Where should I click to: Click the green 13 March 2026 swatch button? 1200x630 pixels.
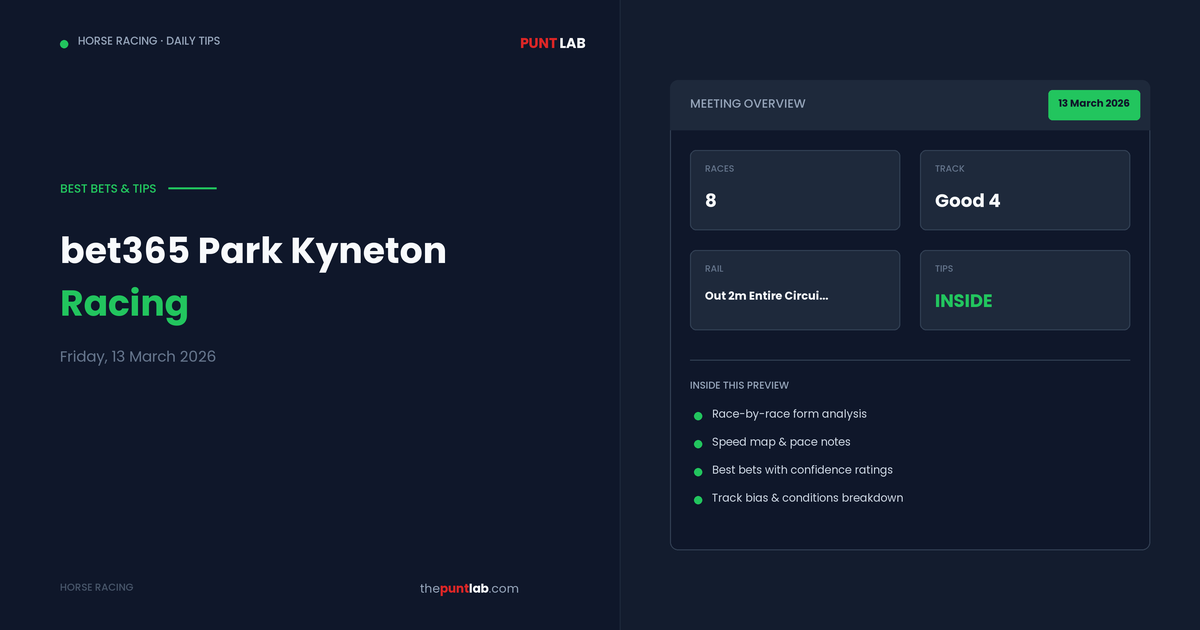click(1094, 104)
